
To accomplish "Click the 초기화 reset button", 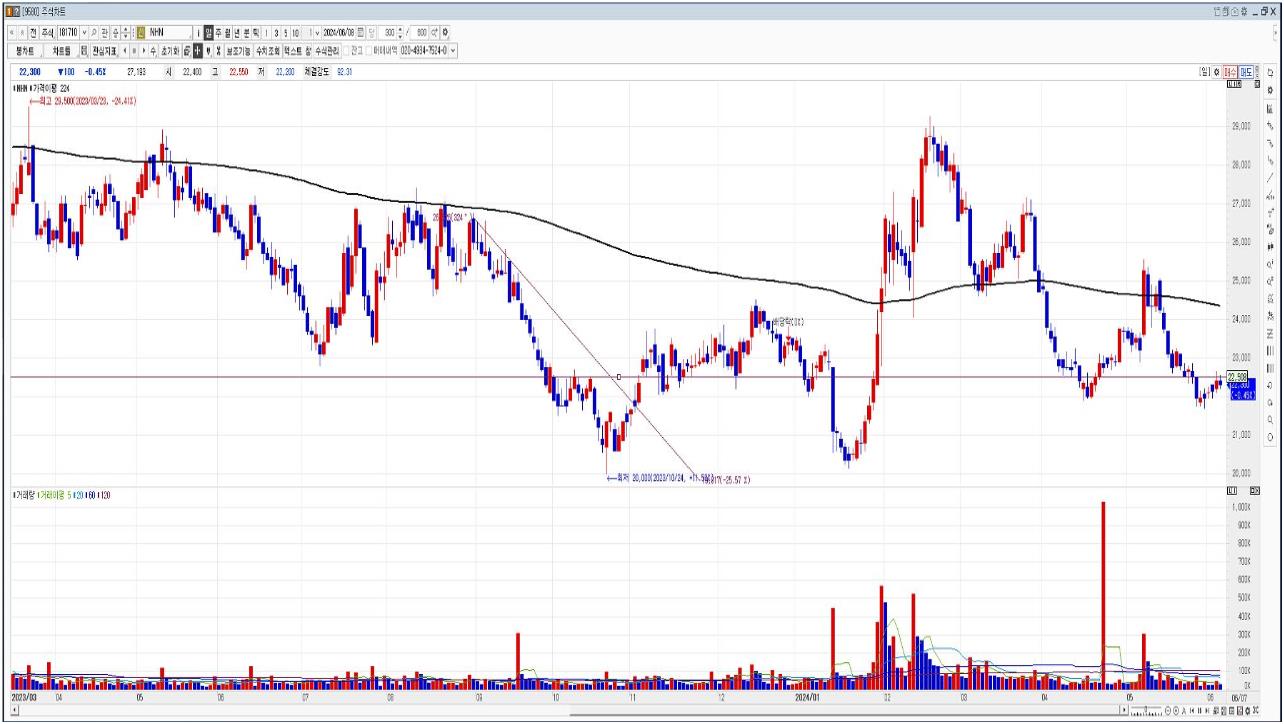I will [170, 50].
